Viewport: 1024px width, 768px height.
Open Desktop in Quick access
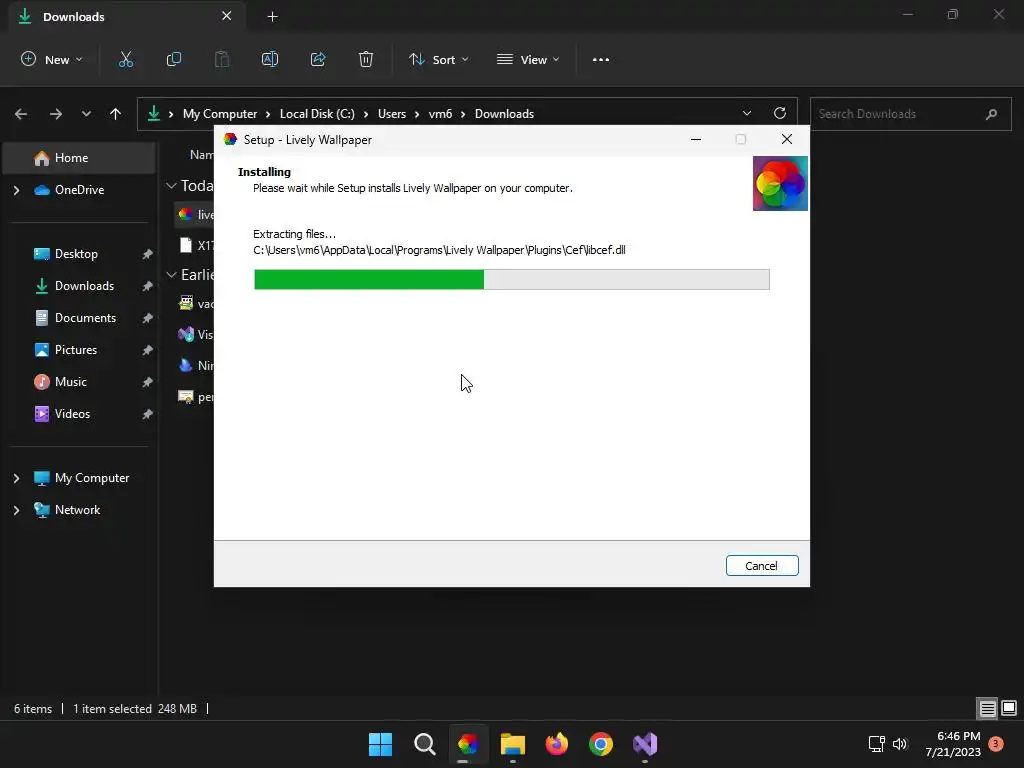[76, 254]
